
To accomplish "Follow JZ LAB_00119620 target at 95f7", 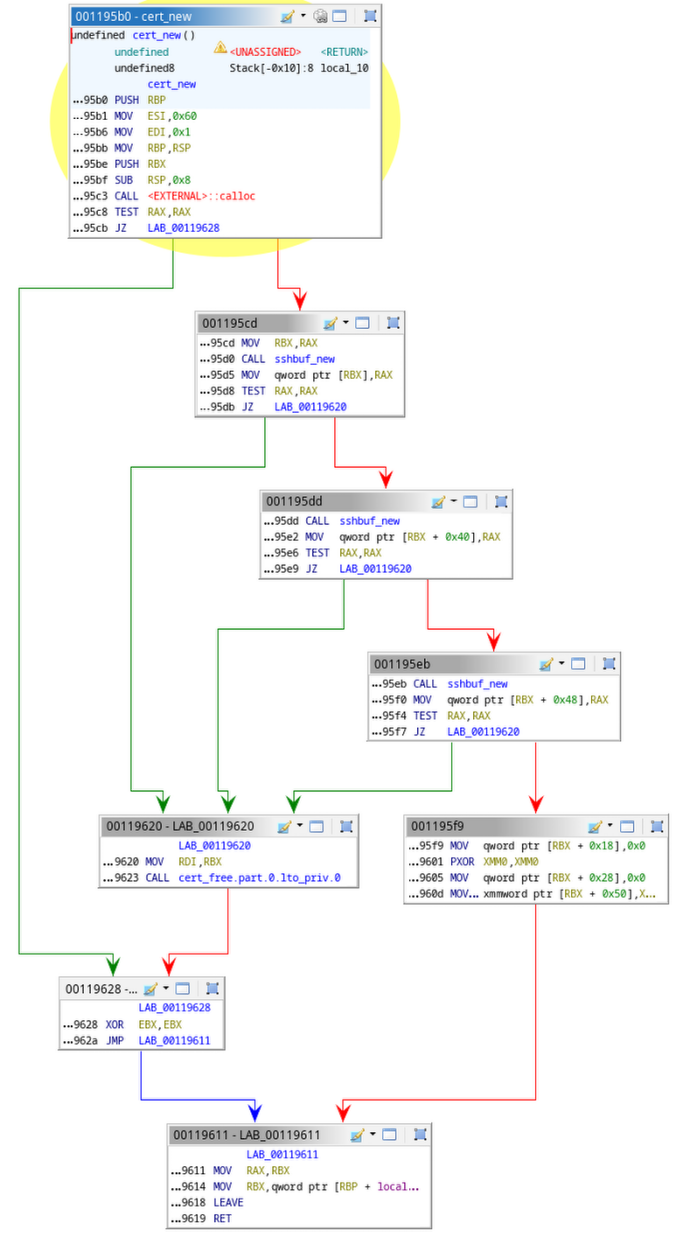I will [x=484, y=732].
